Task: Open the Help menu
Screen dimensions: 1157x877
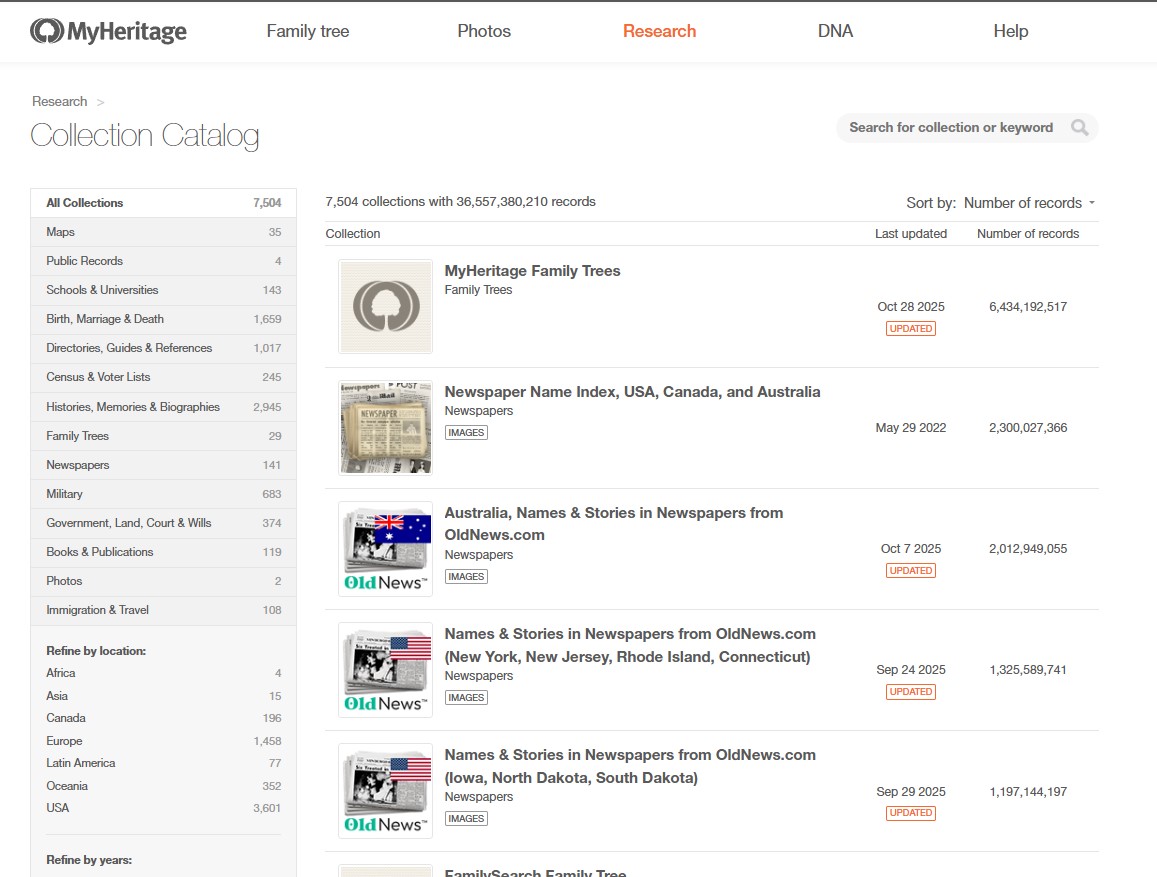Action: [1010, 31]
